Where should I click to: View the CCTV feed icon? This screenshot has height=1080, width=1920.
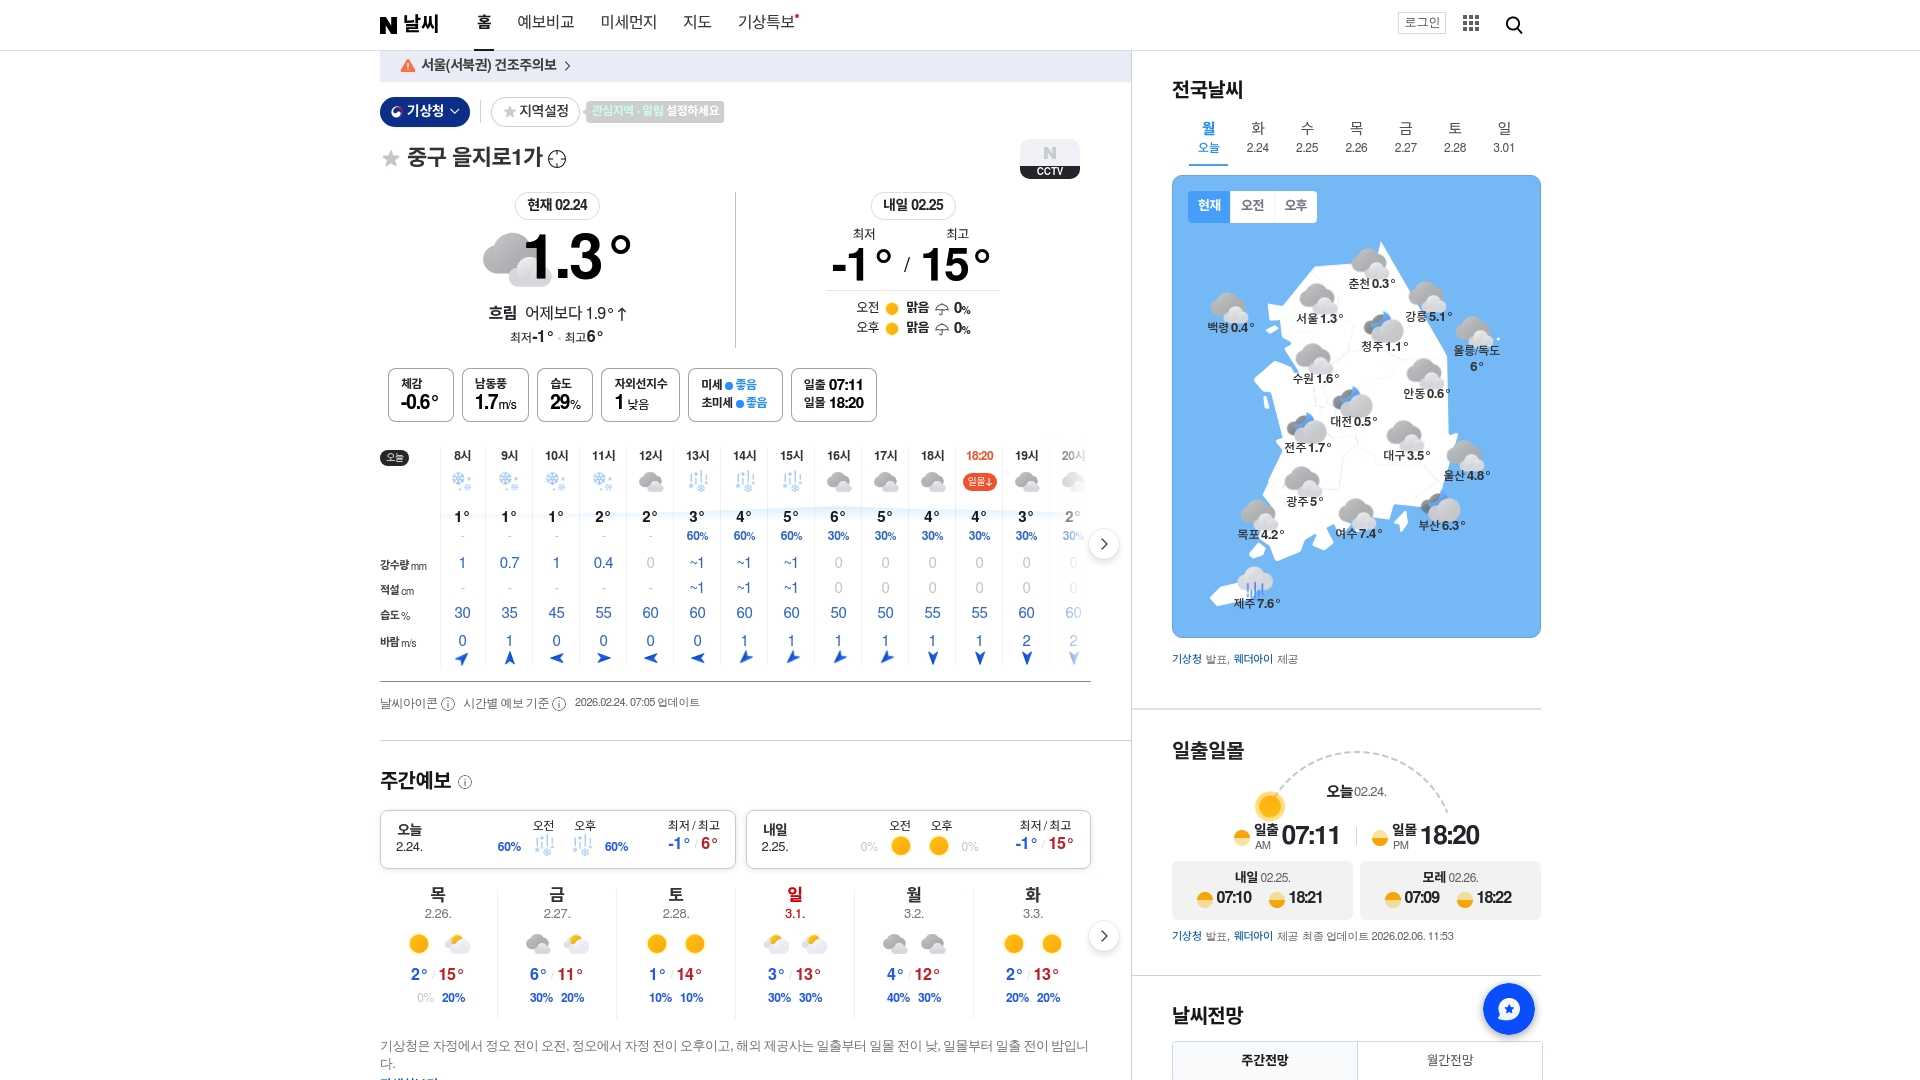1049,158
